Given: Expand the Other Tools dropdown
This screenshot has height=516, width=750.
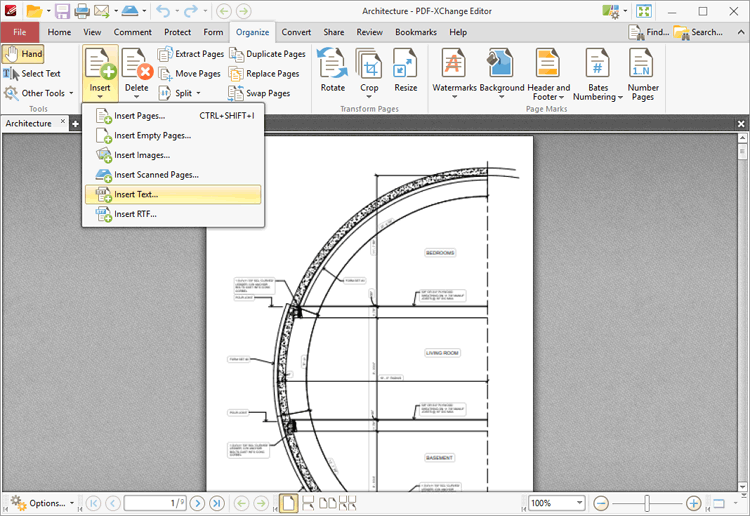Looking at the screenshot, I should coord(38,93).
